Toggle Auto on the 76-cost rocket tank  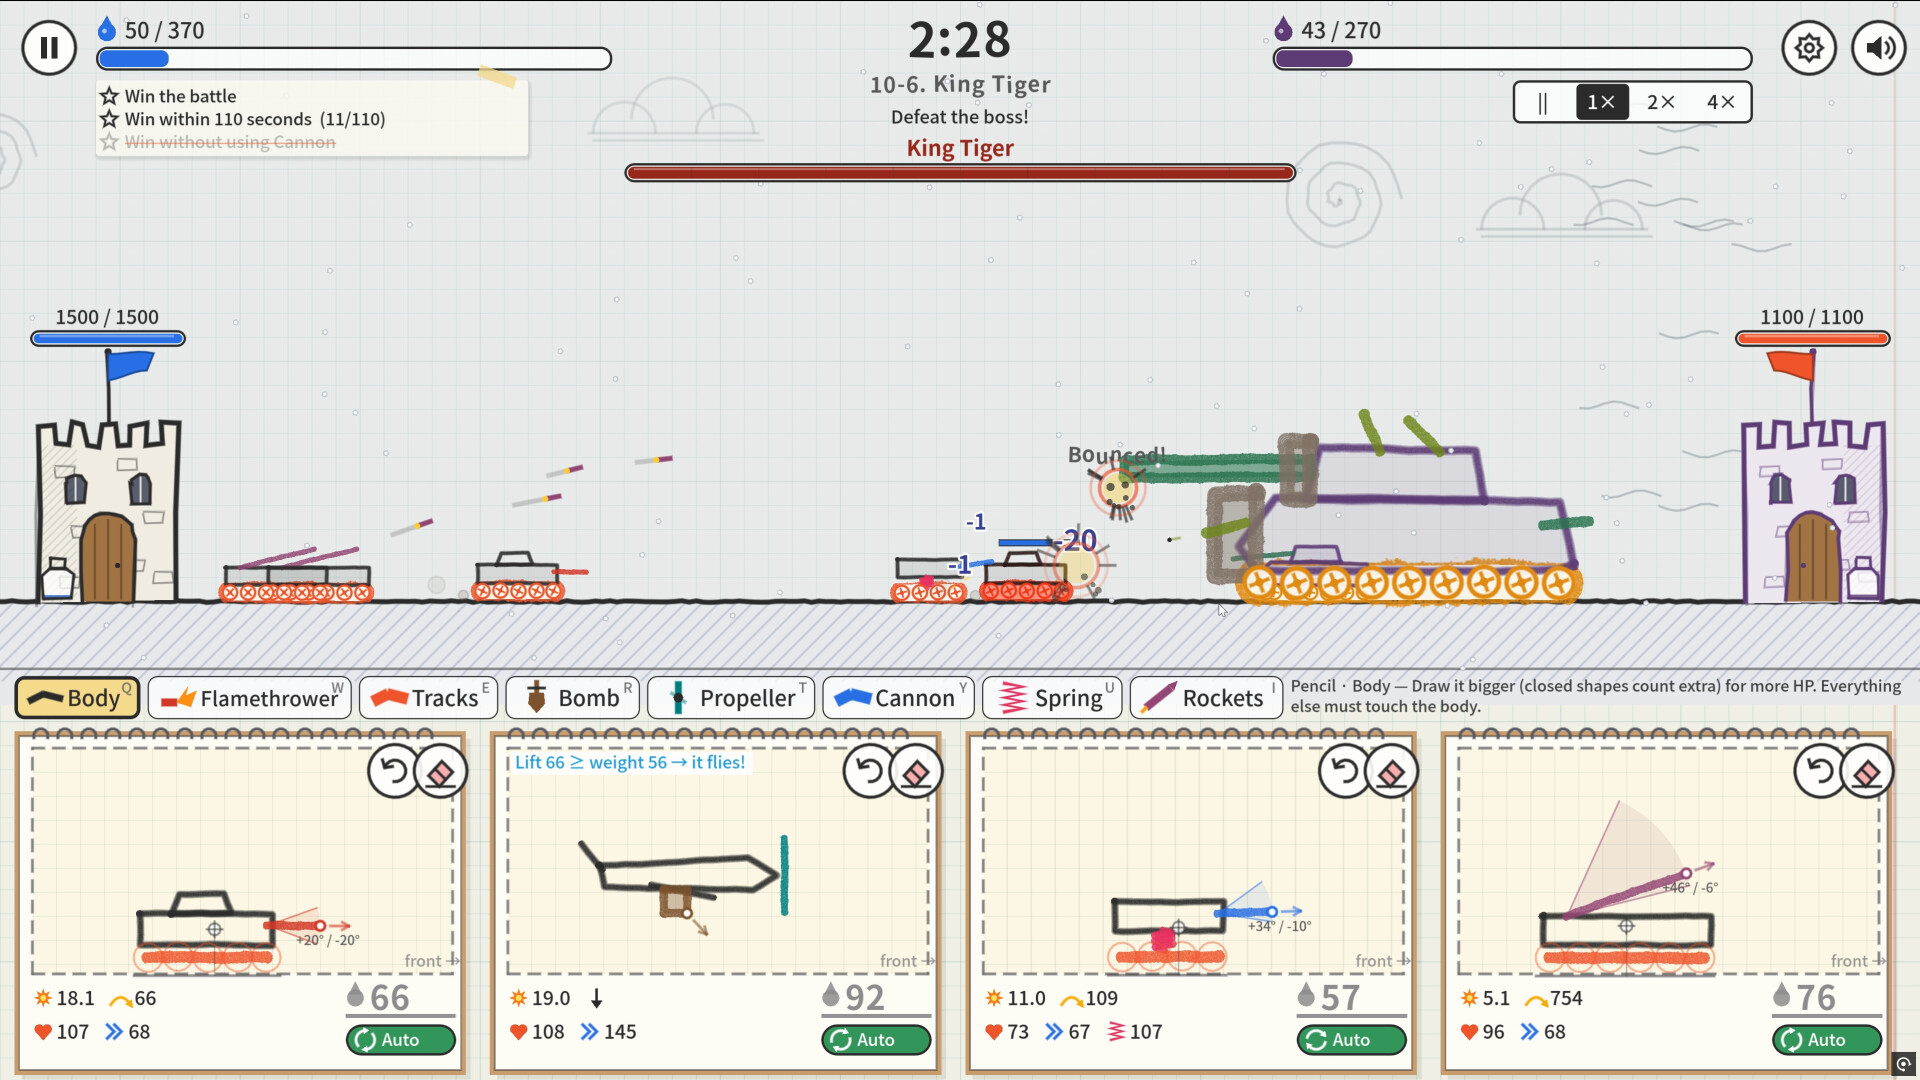tap(1827, 1040)
